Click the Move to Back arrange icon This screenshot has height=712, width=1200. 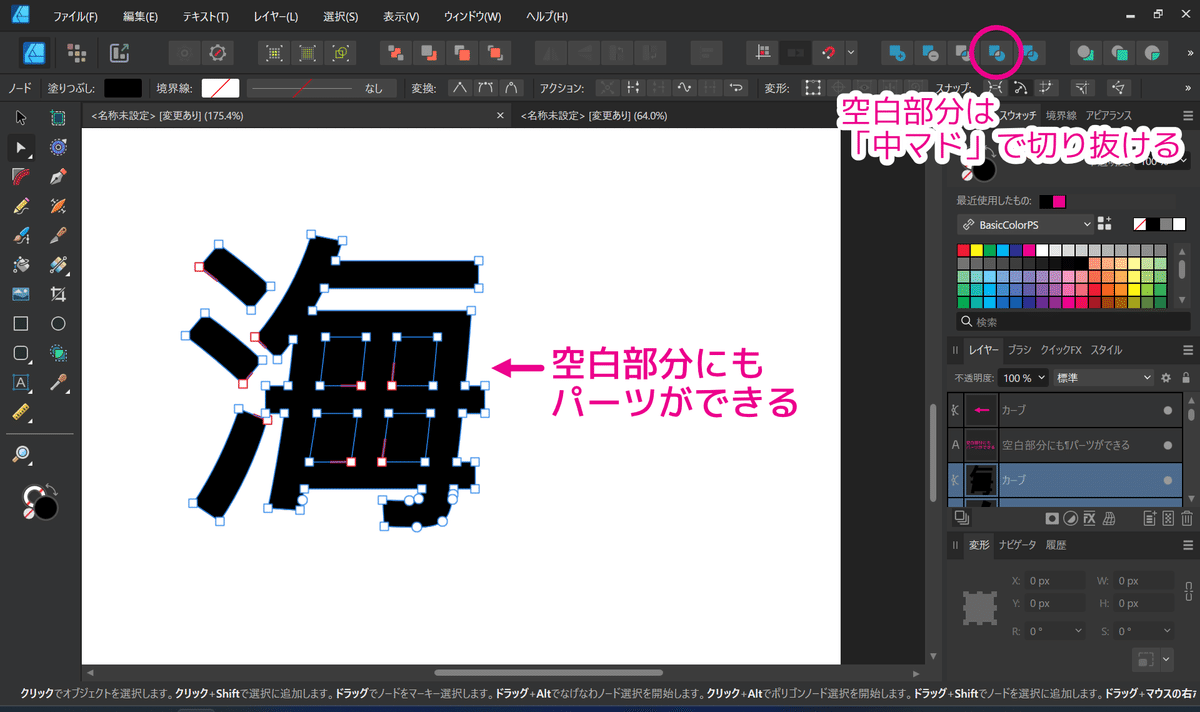(397, 52)
